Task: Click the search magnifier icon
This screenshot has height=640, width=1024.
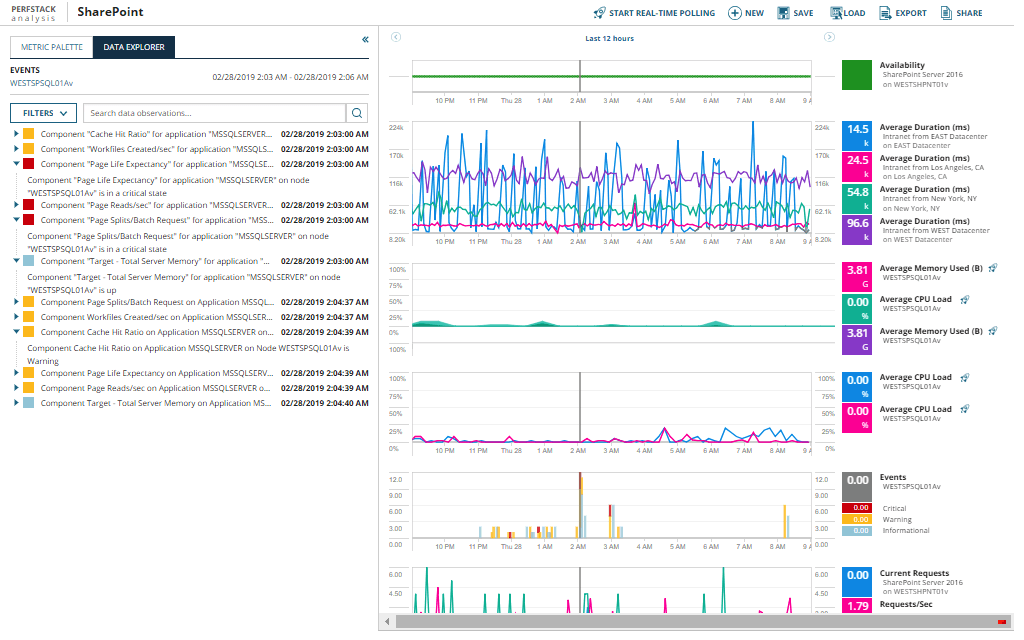Action: point(357,113)
